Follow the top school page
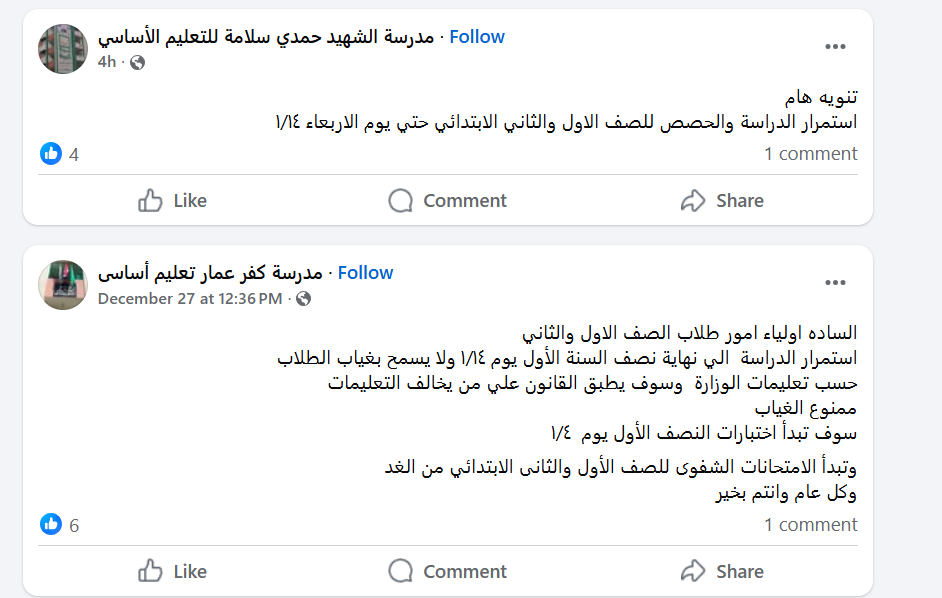Image resolution: width=942 pixels, height=598 pixels. pyautogui.click(x=477, y=37)
